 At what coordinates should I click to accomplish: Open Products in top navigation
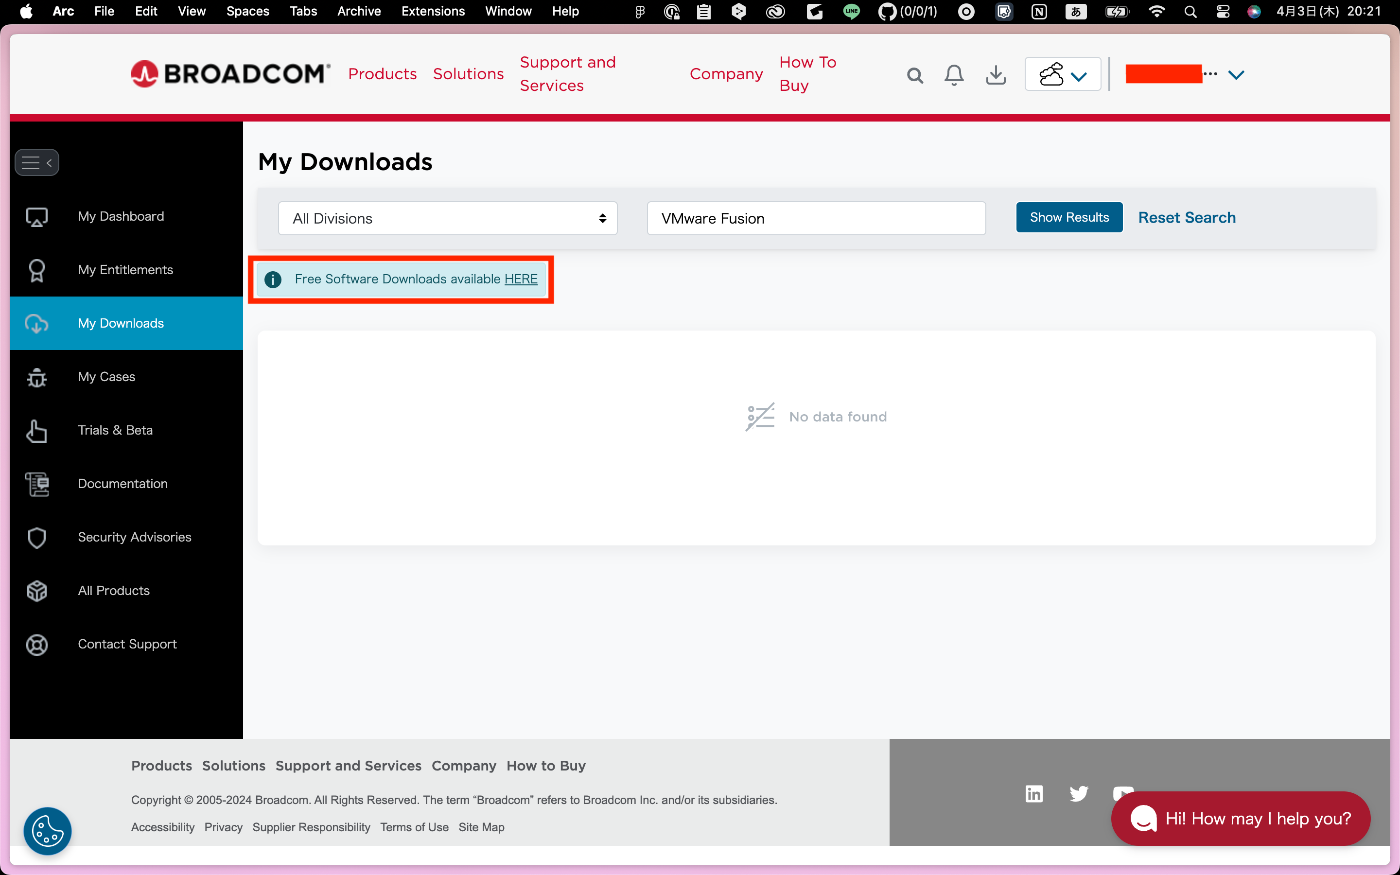click(382, 74)
